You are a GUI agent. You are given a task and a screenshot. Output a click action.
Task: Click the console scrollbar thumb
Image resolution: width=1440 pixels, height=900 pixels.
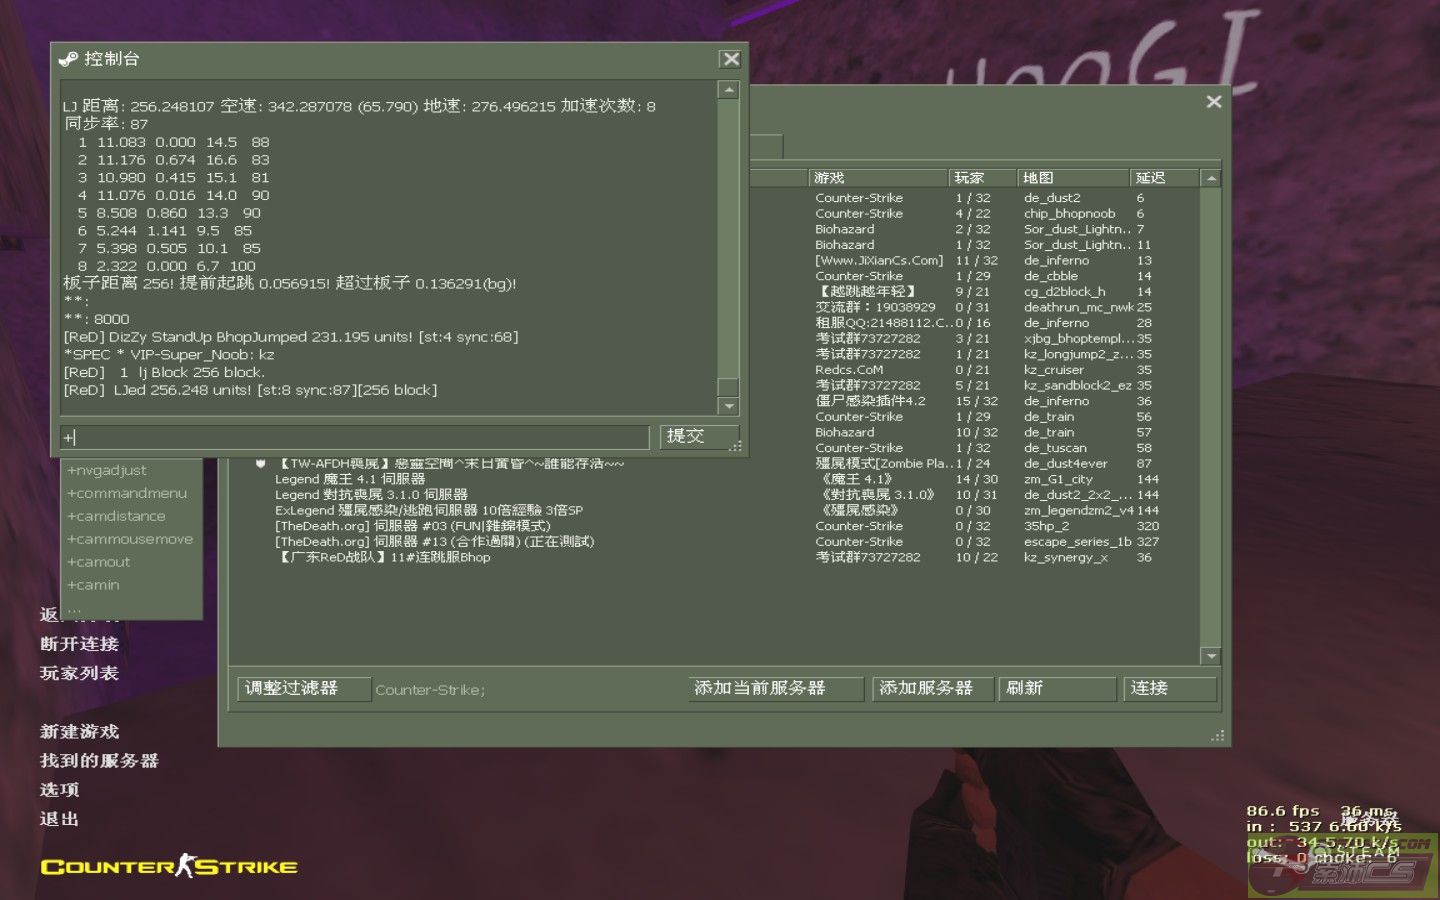tap(729, 387)
